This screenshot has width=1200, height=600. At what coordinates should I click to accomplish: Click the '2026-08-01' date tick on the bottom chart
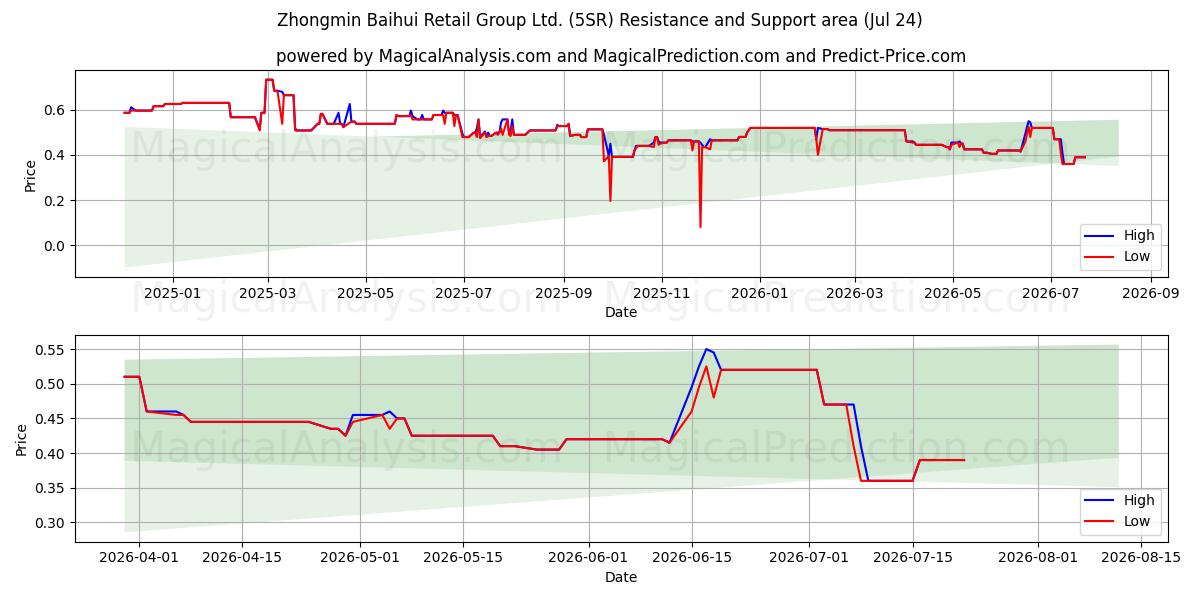tap(1039, 558)
